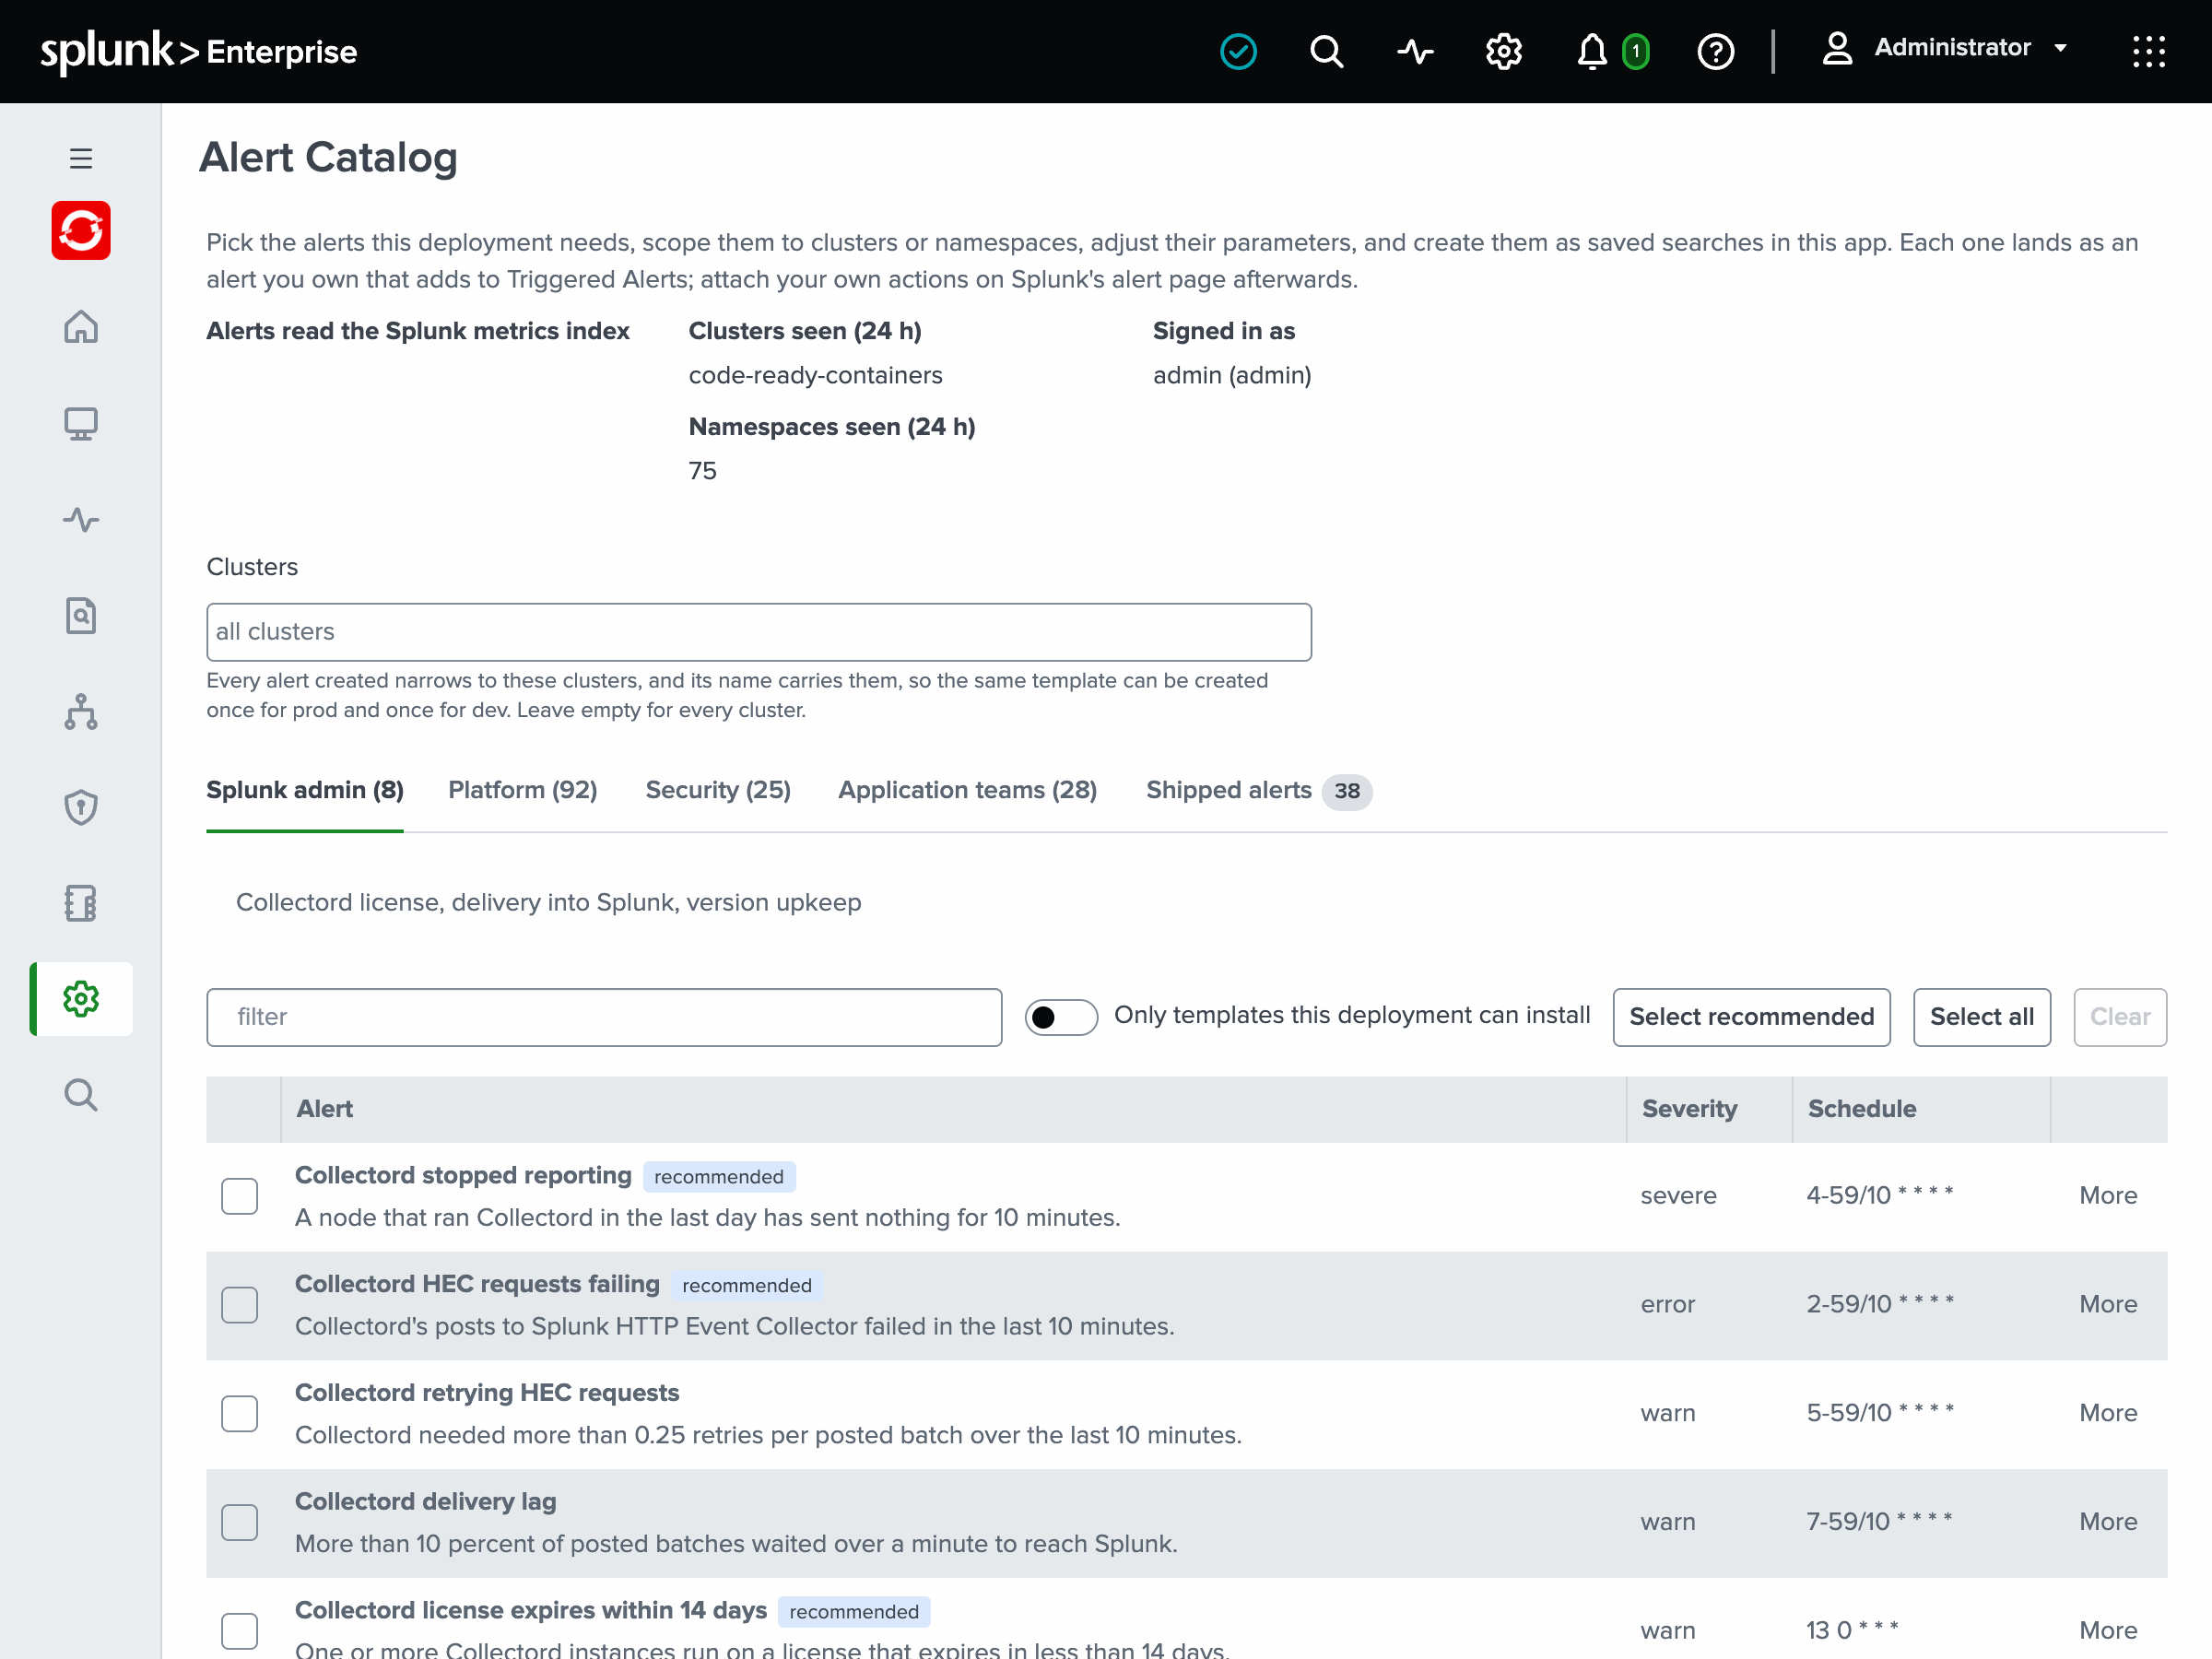
Task: Click the Clear button
Action: [x=2119, y=1017]
